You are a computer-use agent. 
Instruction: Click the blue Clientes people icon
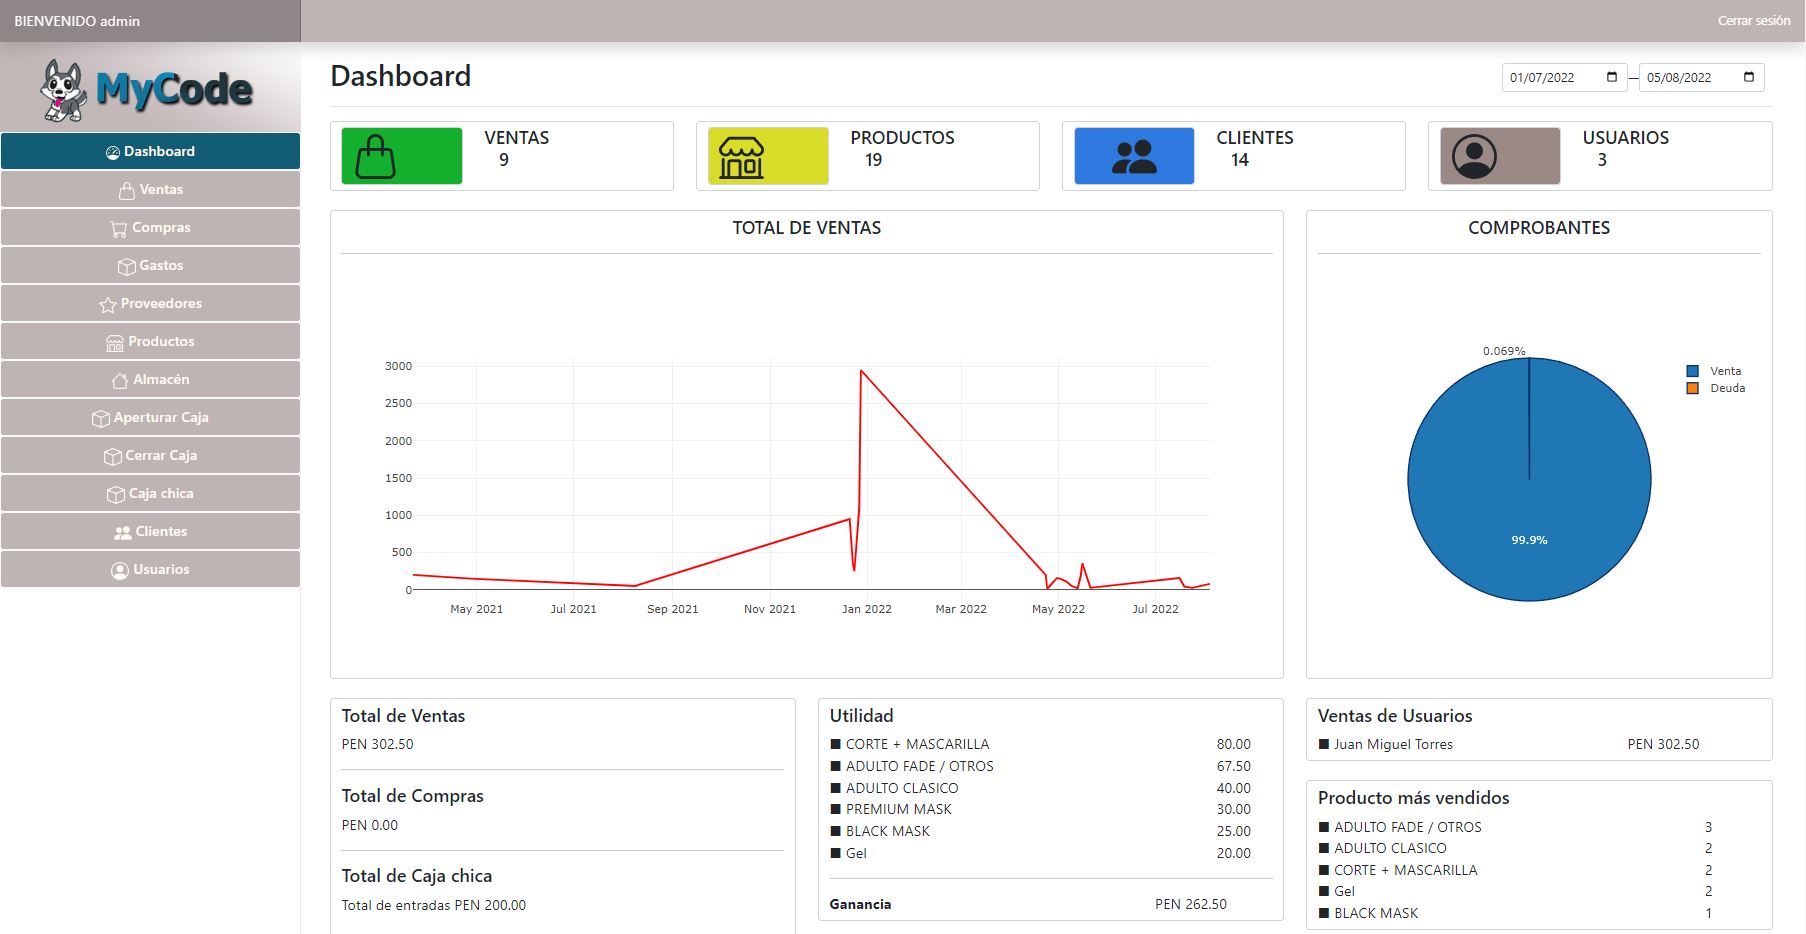[1133, 156]
